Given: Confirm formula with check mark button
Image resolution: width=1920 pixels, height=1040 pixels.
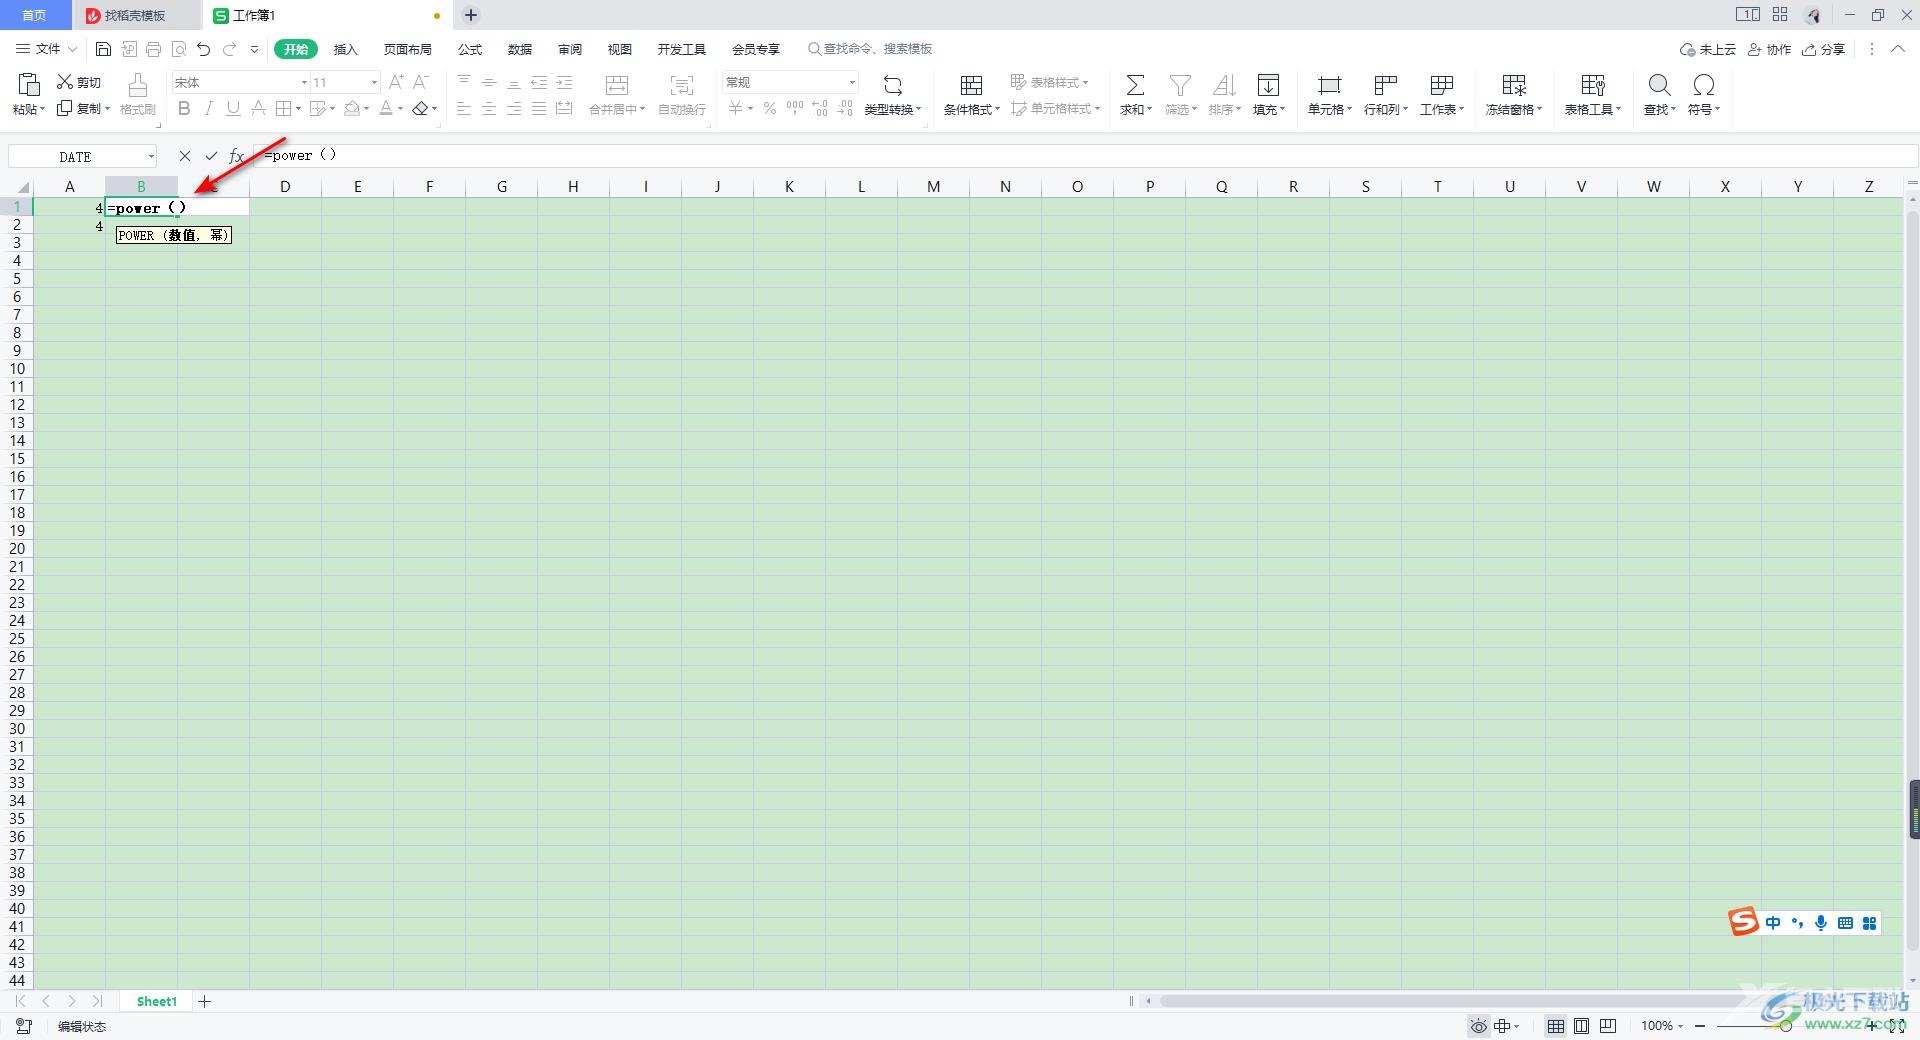Looking at the screenshot, I should 211,156.
